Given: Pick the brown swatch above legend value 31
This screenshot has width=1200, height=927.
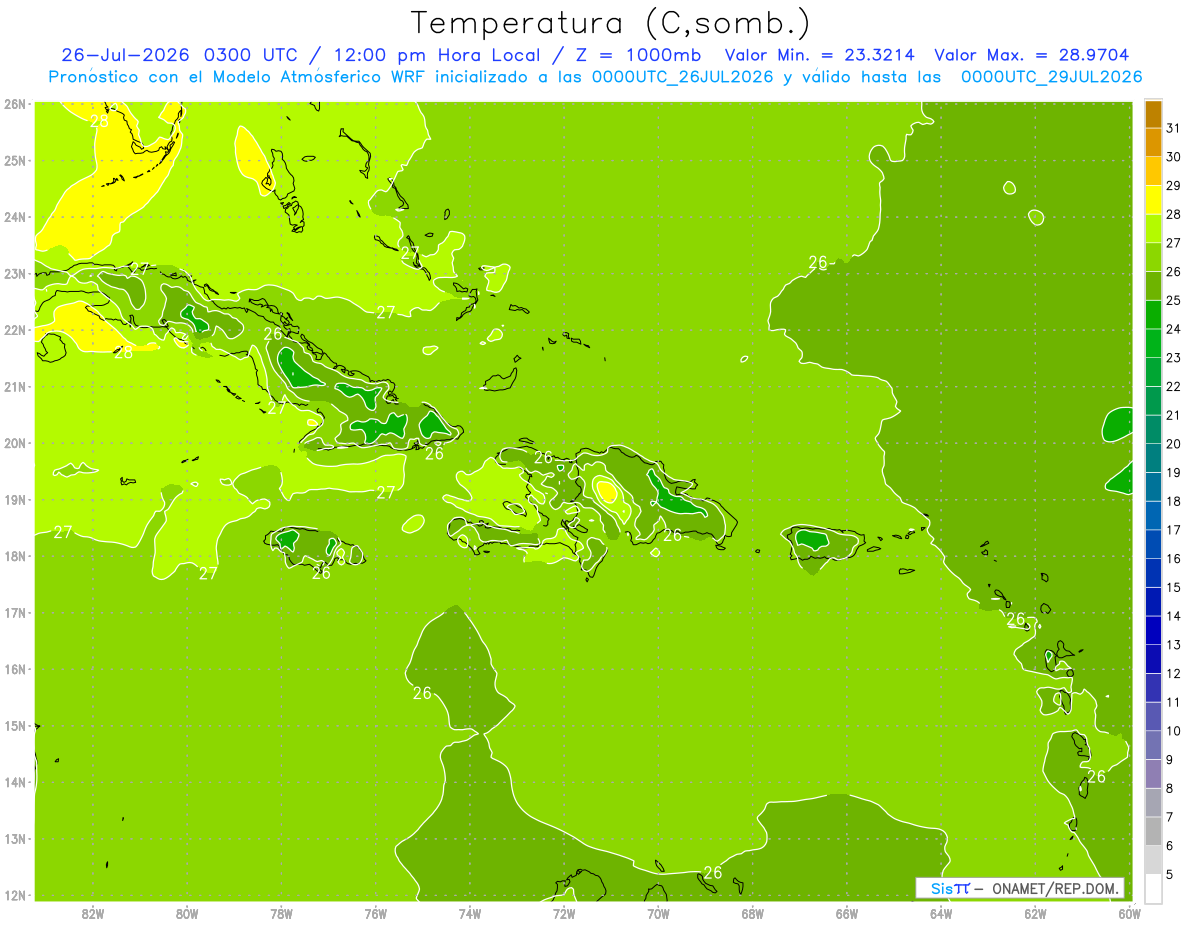Looking at the screenshot, I should point(1153,115).
